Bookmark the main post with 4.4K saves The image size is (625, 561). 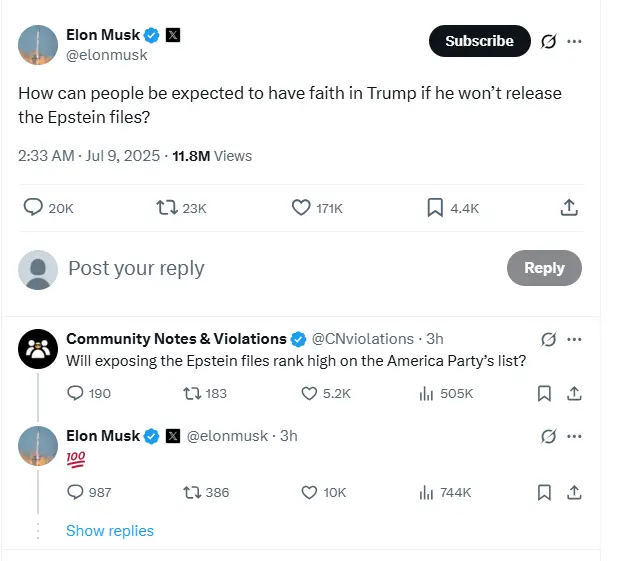coord(435,208)
